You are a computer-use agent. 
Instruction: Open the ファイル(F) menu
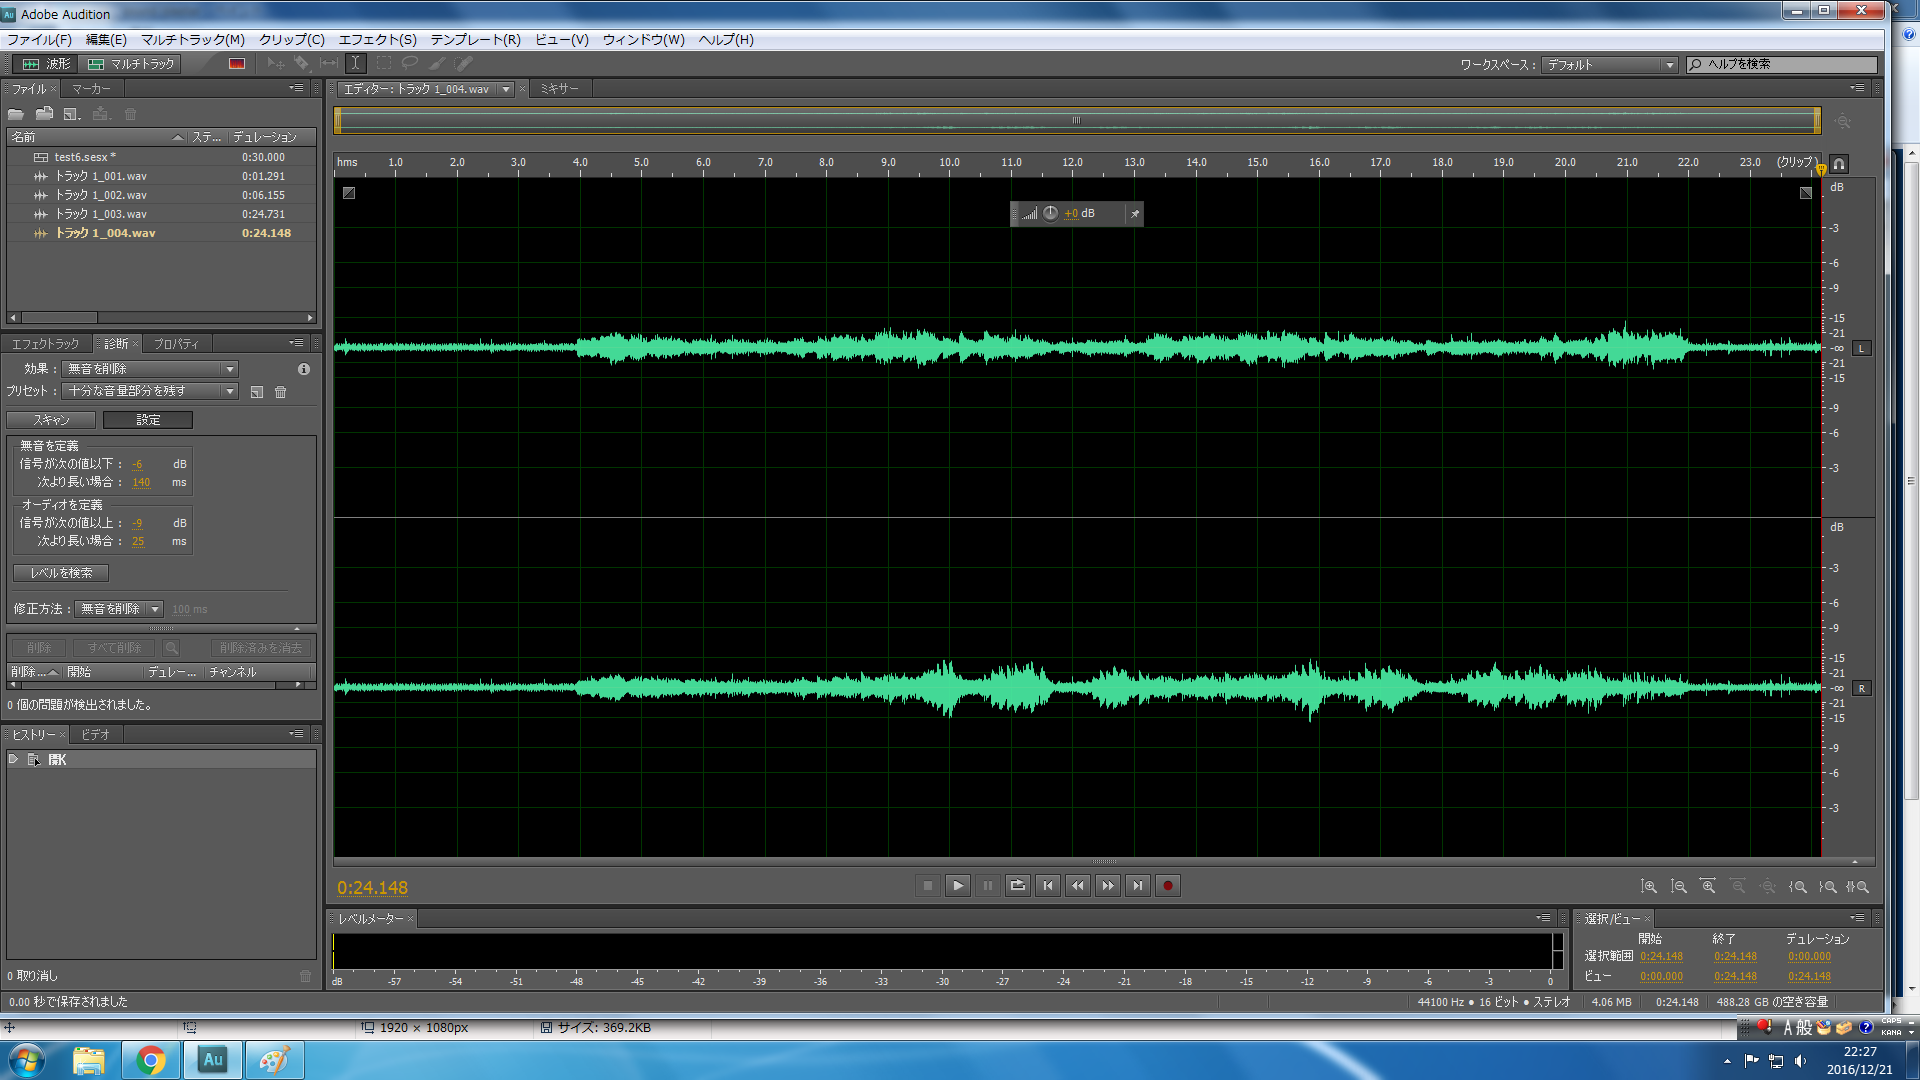coord(39,40)
